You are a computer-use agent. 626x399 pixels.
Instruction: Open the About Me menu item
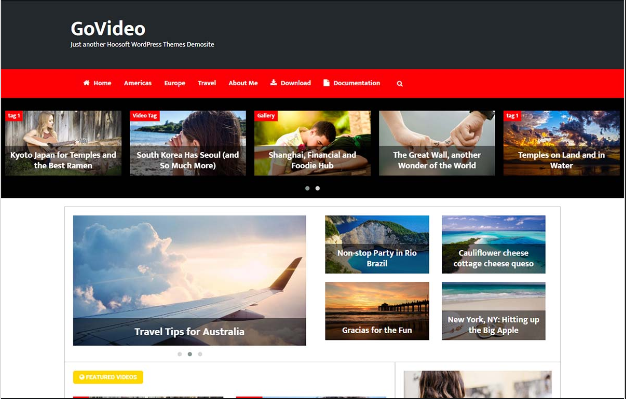pyautogui.click(x=243, y=83)
